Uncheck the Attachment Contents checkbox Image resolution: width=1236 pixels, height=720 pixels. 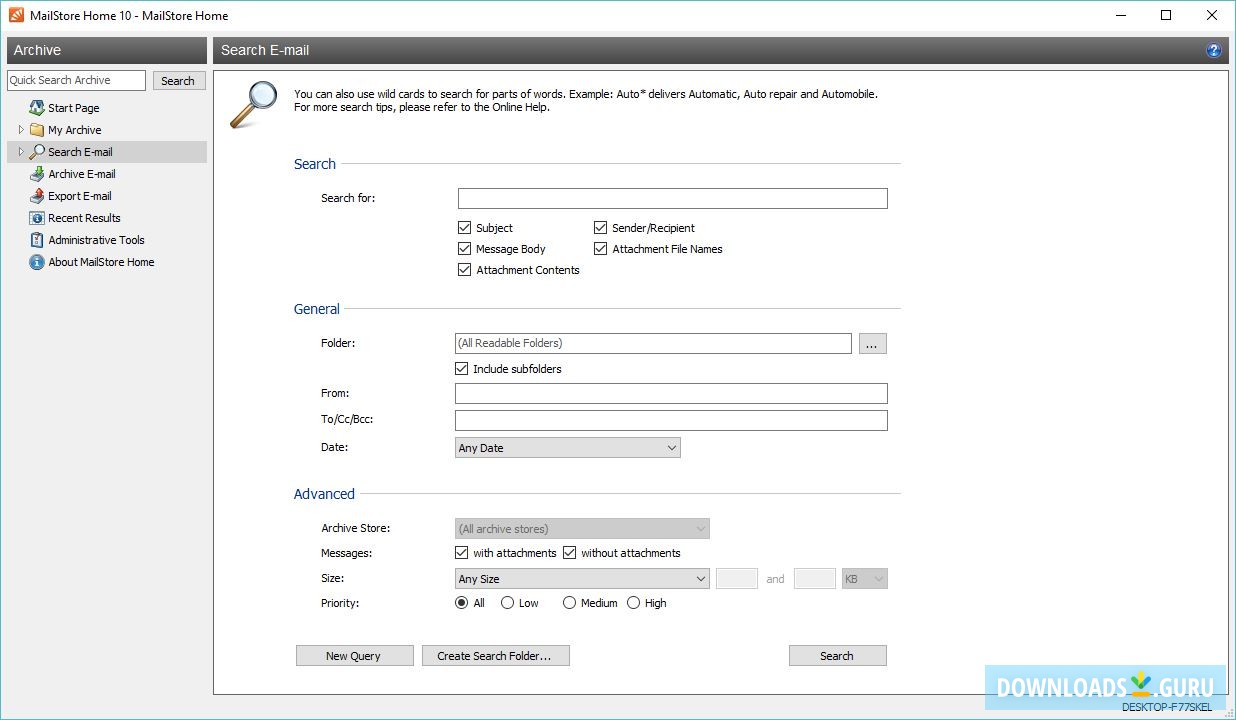click(x=464, y=270)
